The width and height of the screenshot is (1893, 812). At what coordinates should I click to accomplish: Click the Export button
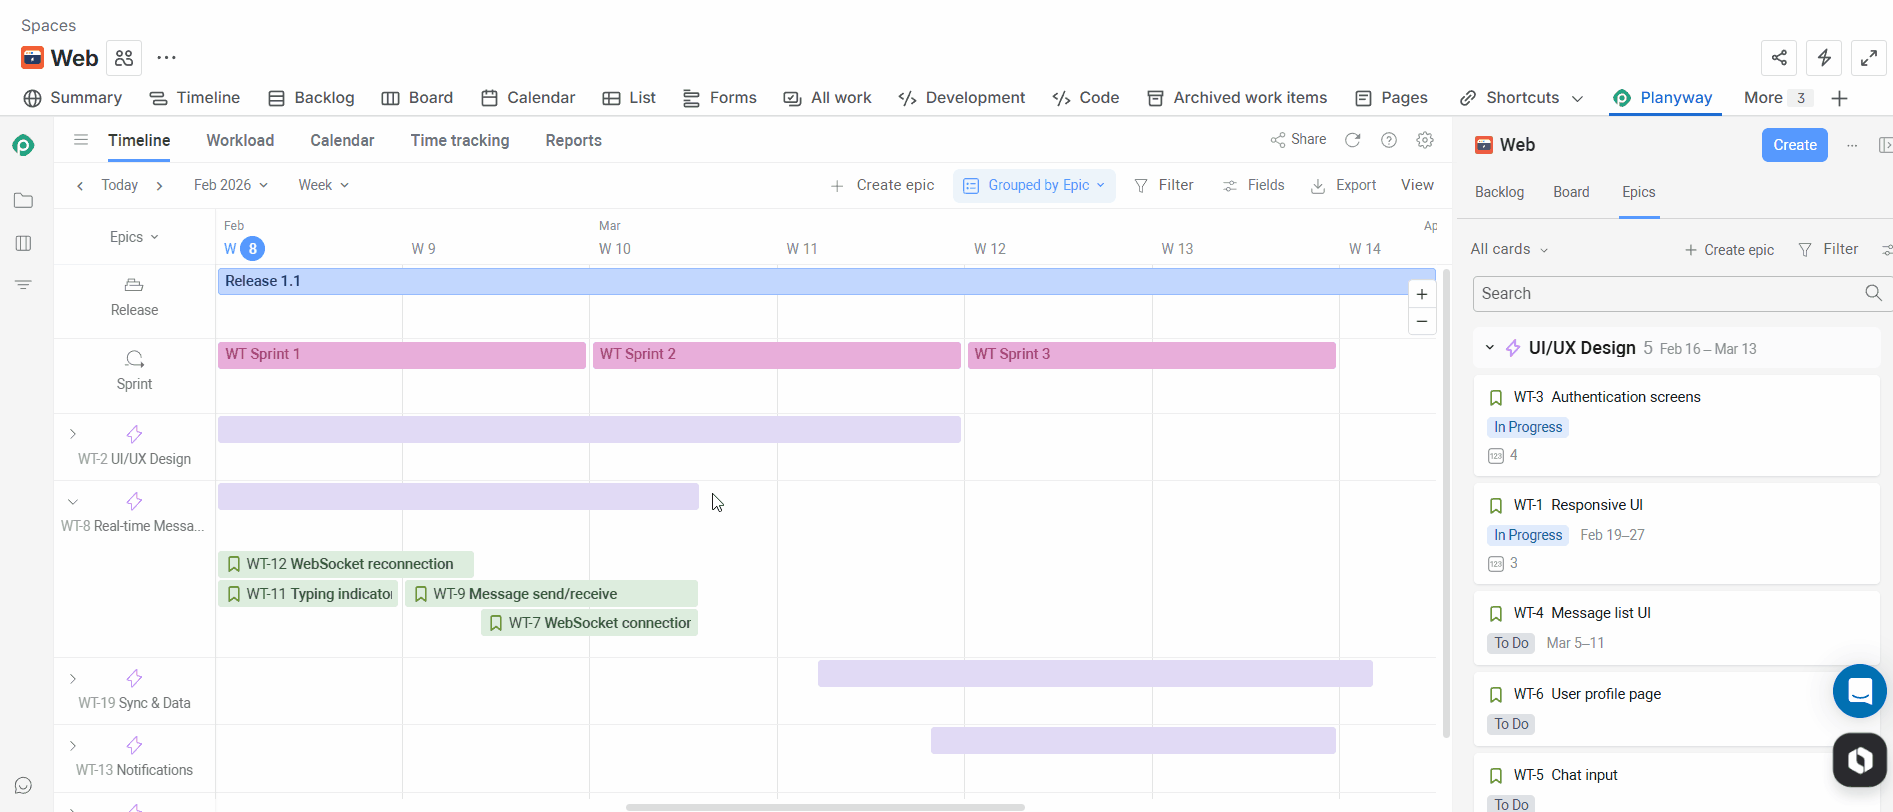pyautogui.click(x=1344, y=185)
